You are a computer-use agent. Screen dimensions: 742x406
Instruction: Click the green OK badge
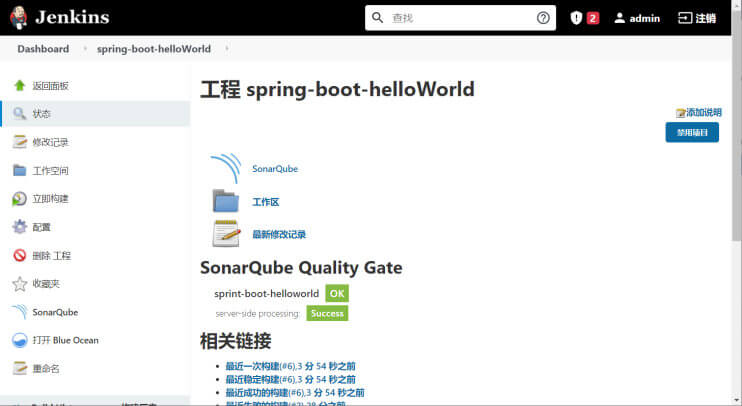pos(337,293)
